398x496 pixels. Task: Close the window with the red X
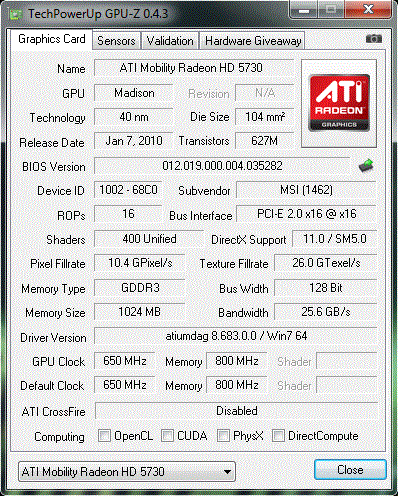pos(368,9)
